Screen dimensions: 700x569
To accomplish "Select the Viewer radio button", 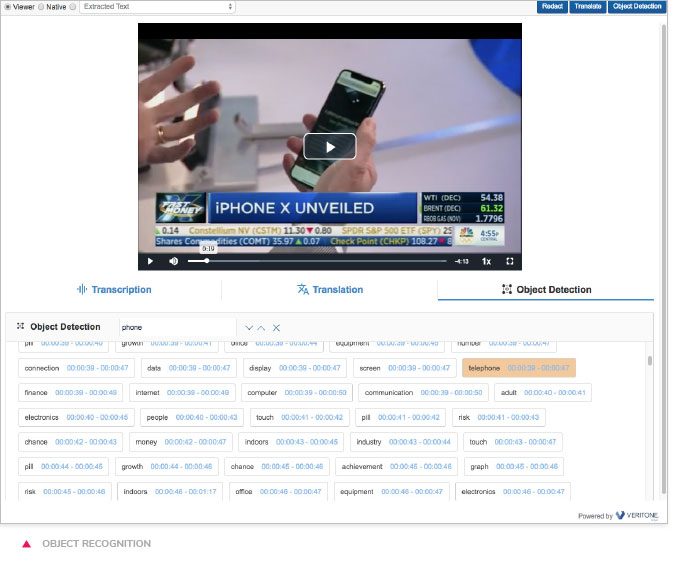I will [8, 7].
